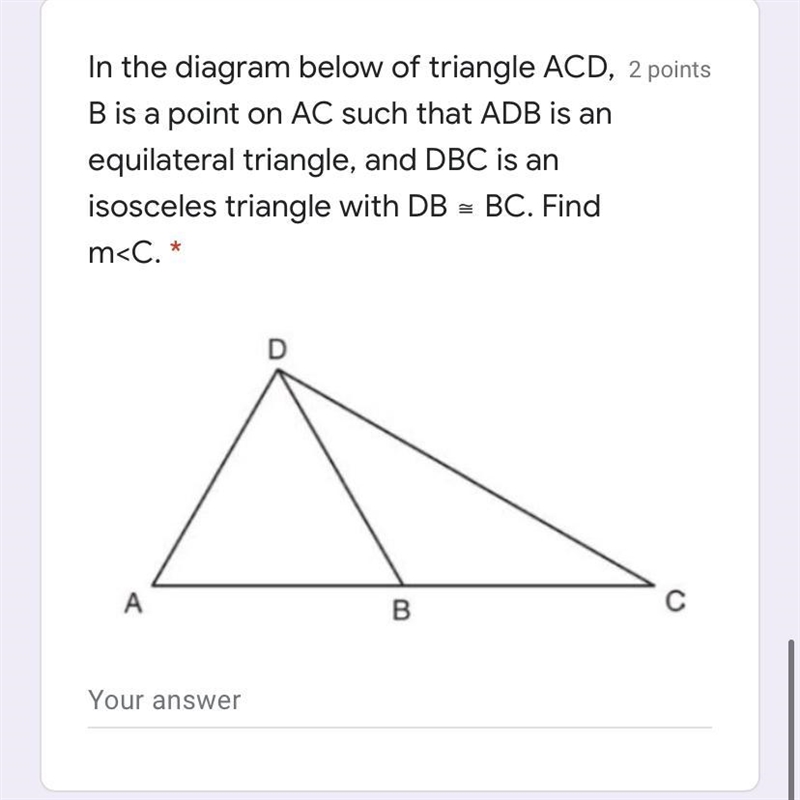The width and height of the screenshot is (800, 800).
Task: Click vertex label B in the diagram
Action: pyautogui.click(x=401, y=610)
